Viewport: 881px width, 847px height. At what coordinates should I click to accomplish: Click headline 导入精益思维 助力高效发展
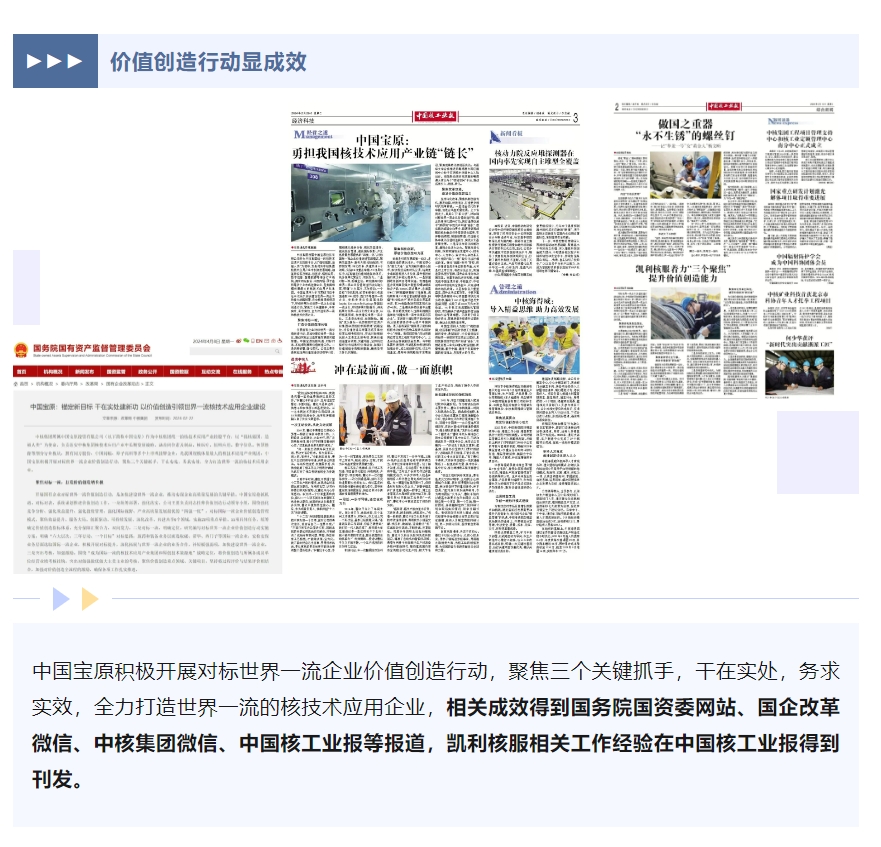point(534,309)
